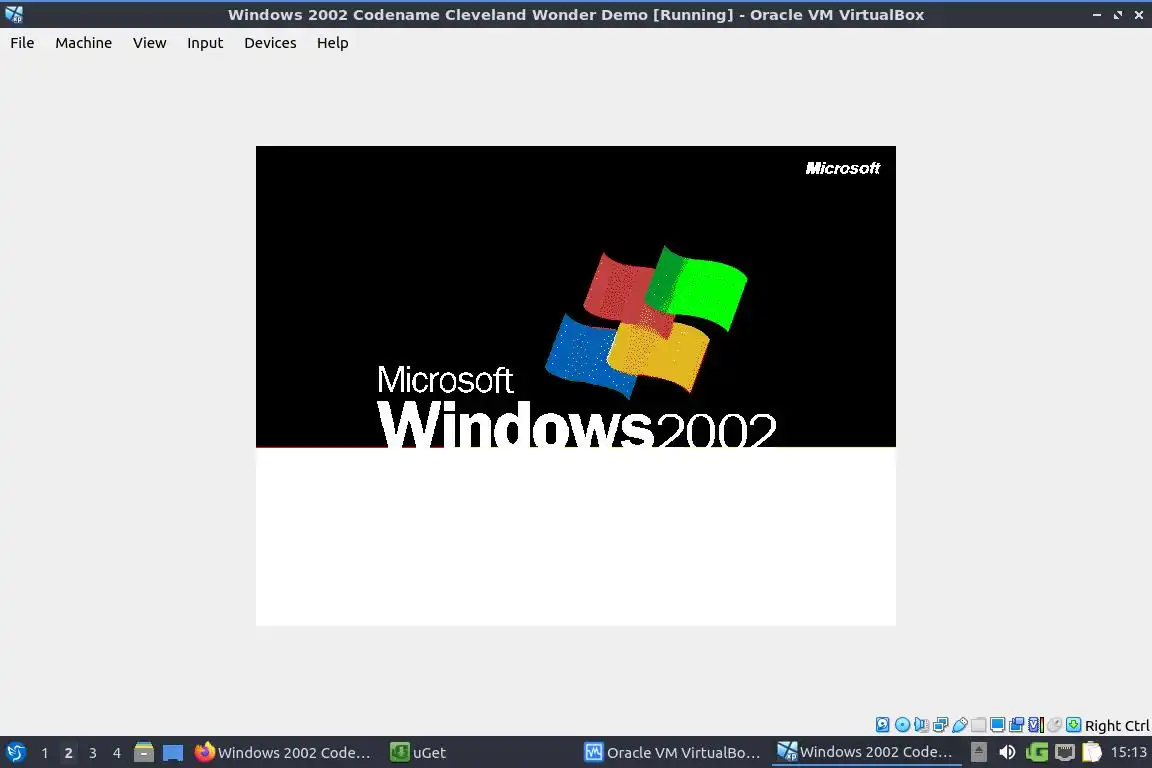Click the eject removable media tray icon

[x=979, y=752]
